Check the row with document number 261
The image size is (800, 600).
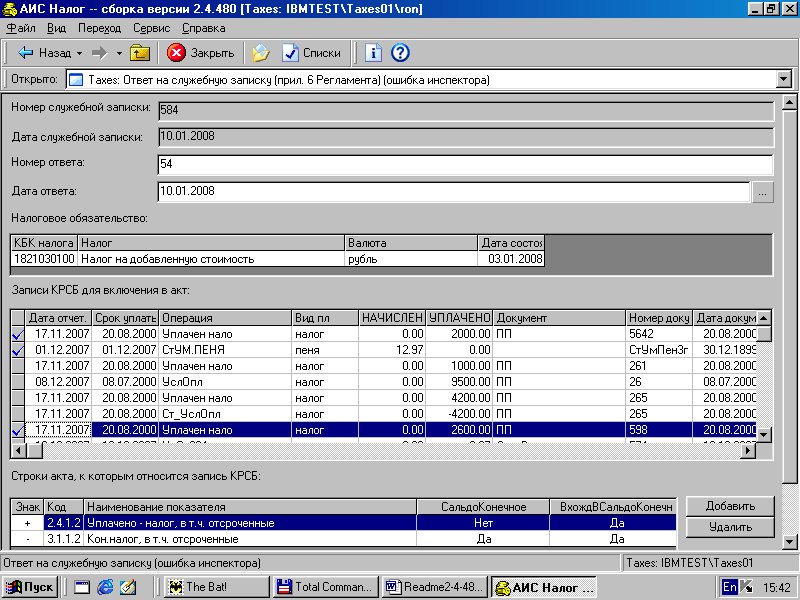tap(16, 366)
